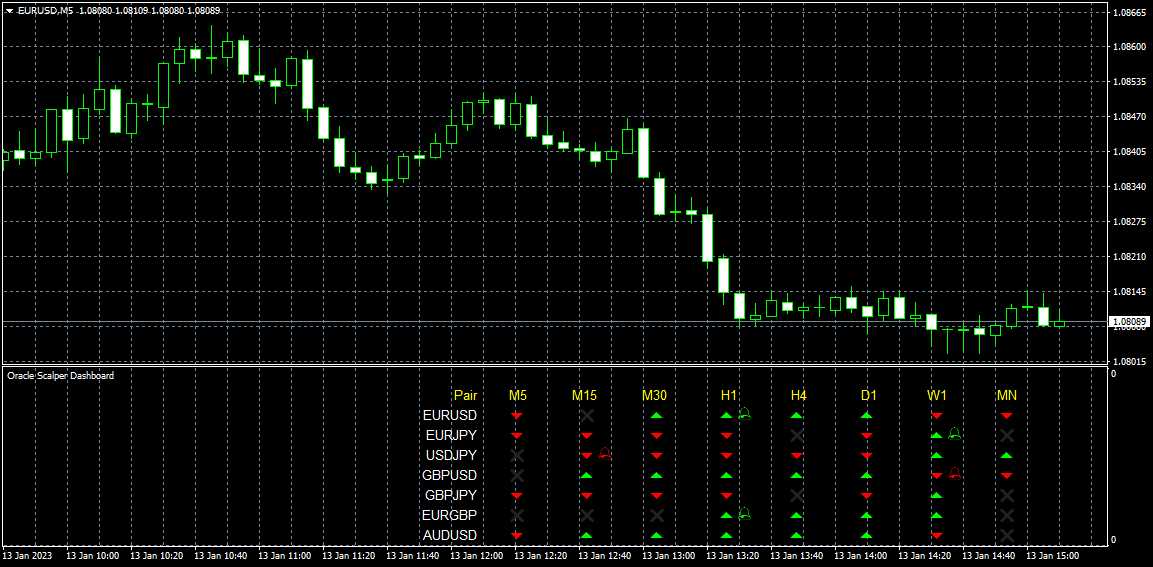Screen dimensions: 1153x567
Task: Select the green up arrow for EURUSD D1
Action: 866,416
